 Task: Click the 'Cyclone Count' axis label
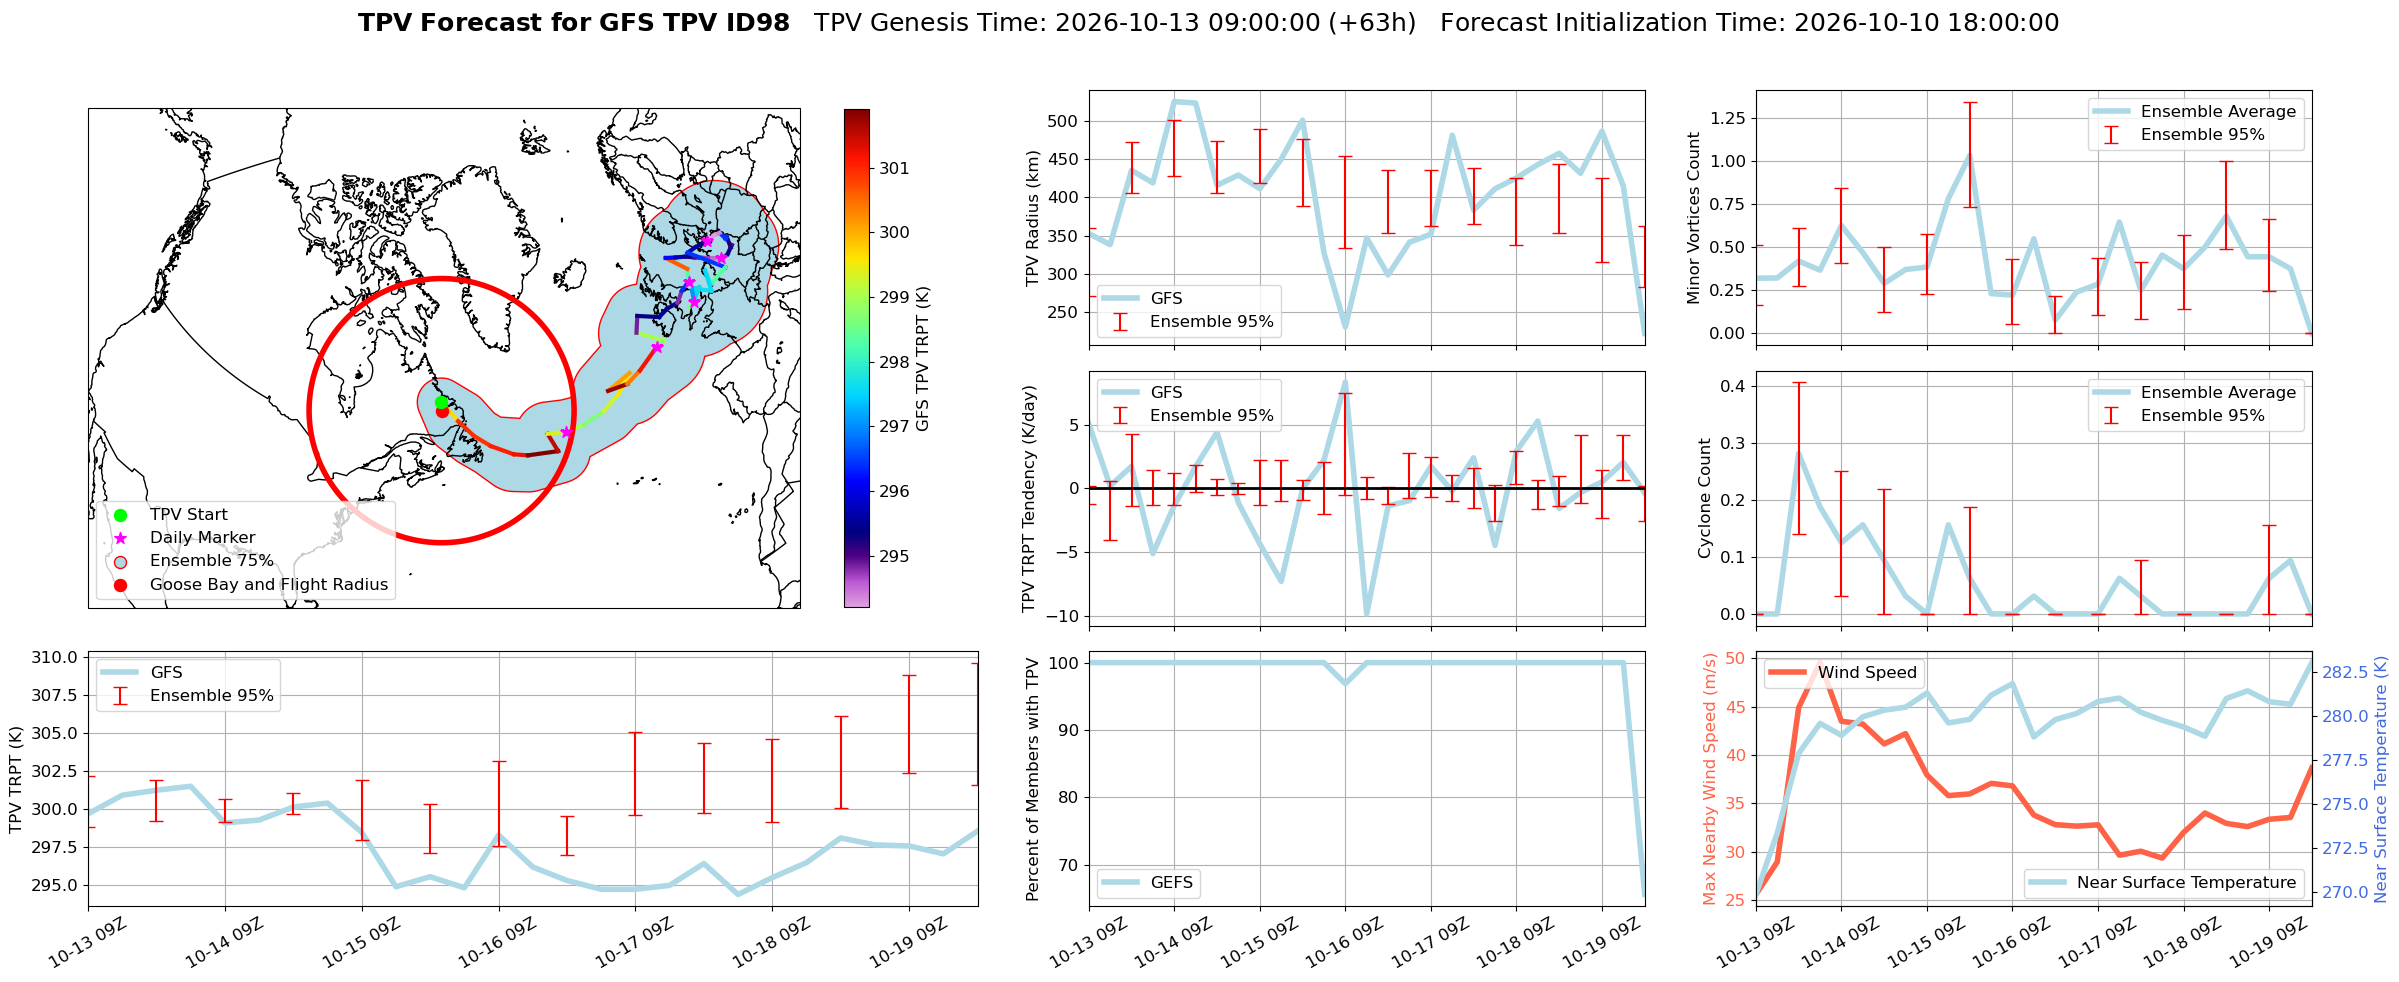pos(1705,498)
